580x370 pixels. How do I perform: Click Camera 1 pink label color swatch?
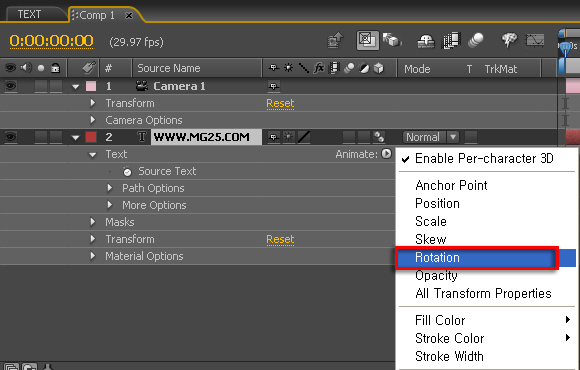tap(91, 86)
